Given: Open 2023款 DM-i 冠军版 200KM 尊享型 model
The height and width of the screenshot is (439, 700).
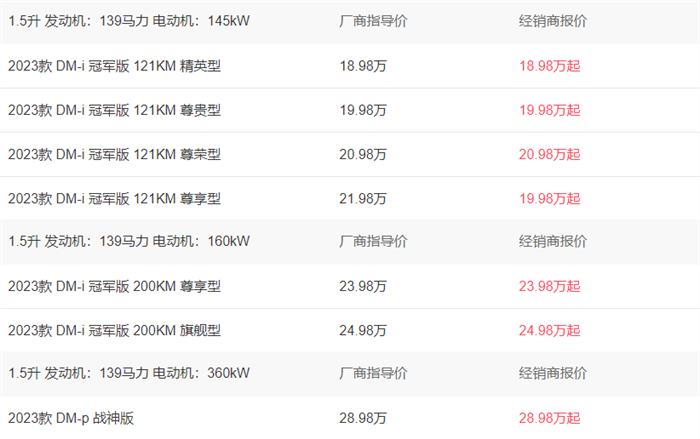Looking at the screenshot, I should 114,286.
